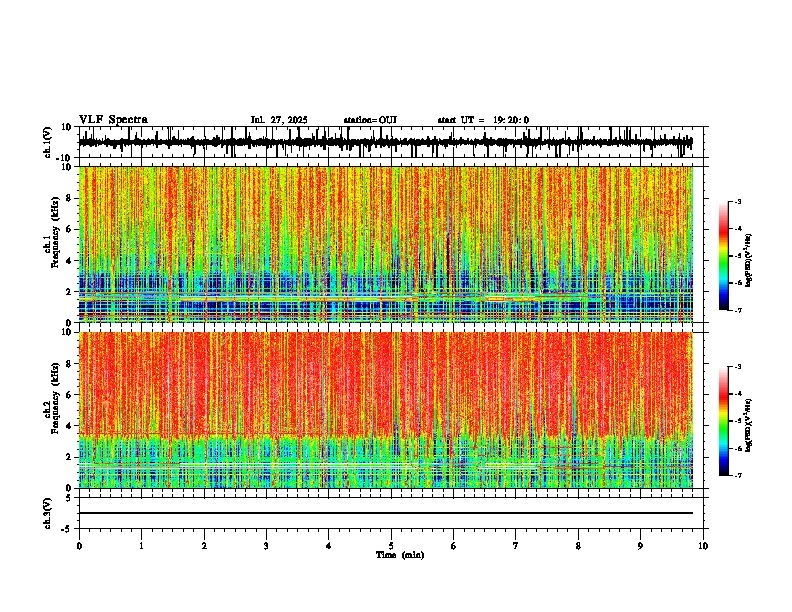
Task: Click the ch.1 spectrogram color scale bar
Action: coord(724,256)
